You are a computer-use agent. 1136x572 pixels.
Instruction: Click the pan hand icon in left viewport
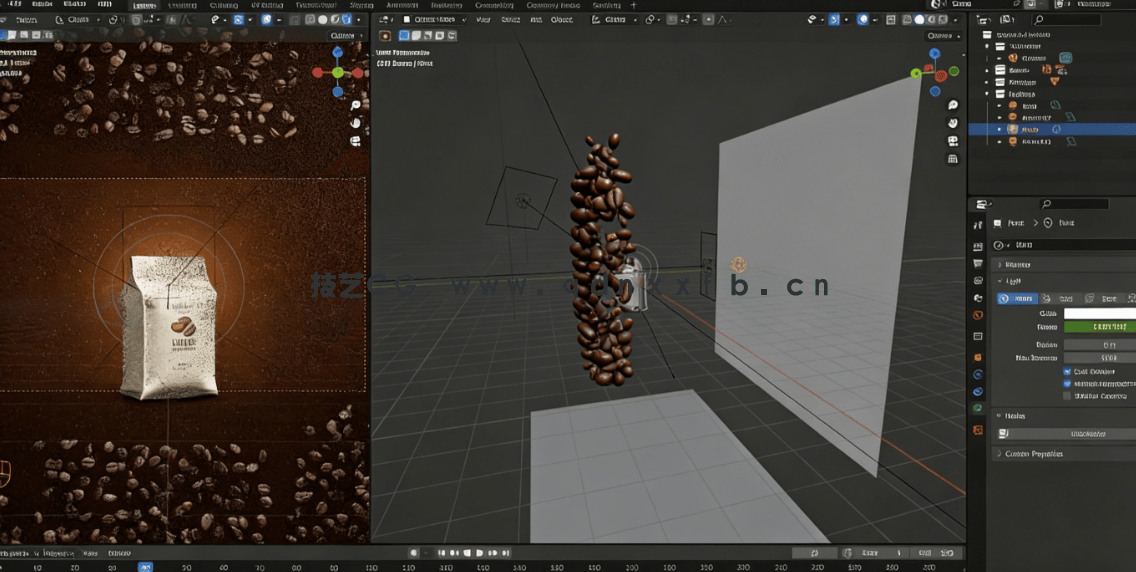[356, 123]
